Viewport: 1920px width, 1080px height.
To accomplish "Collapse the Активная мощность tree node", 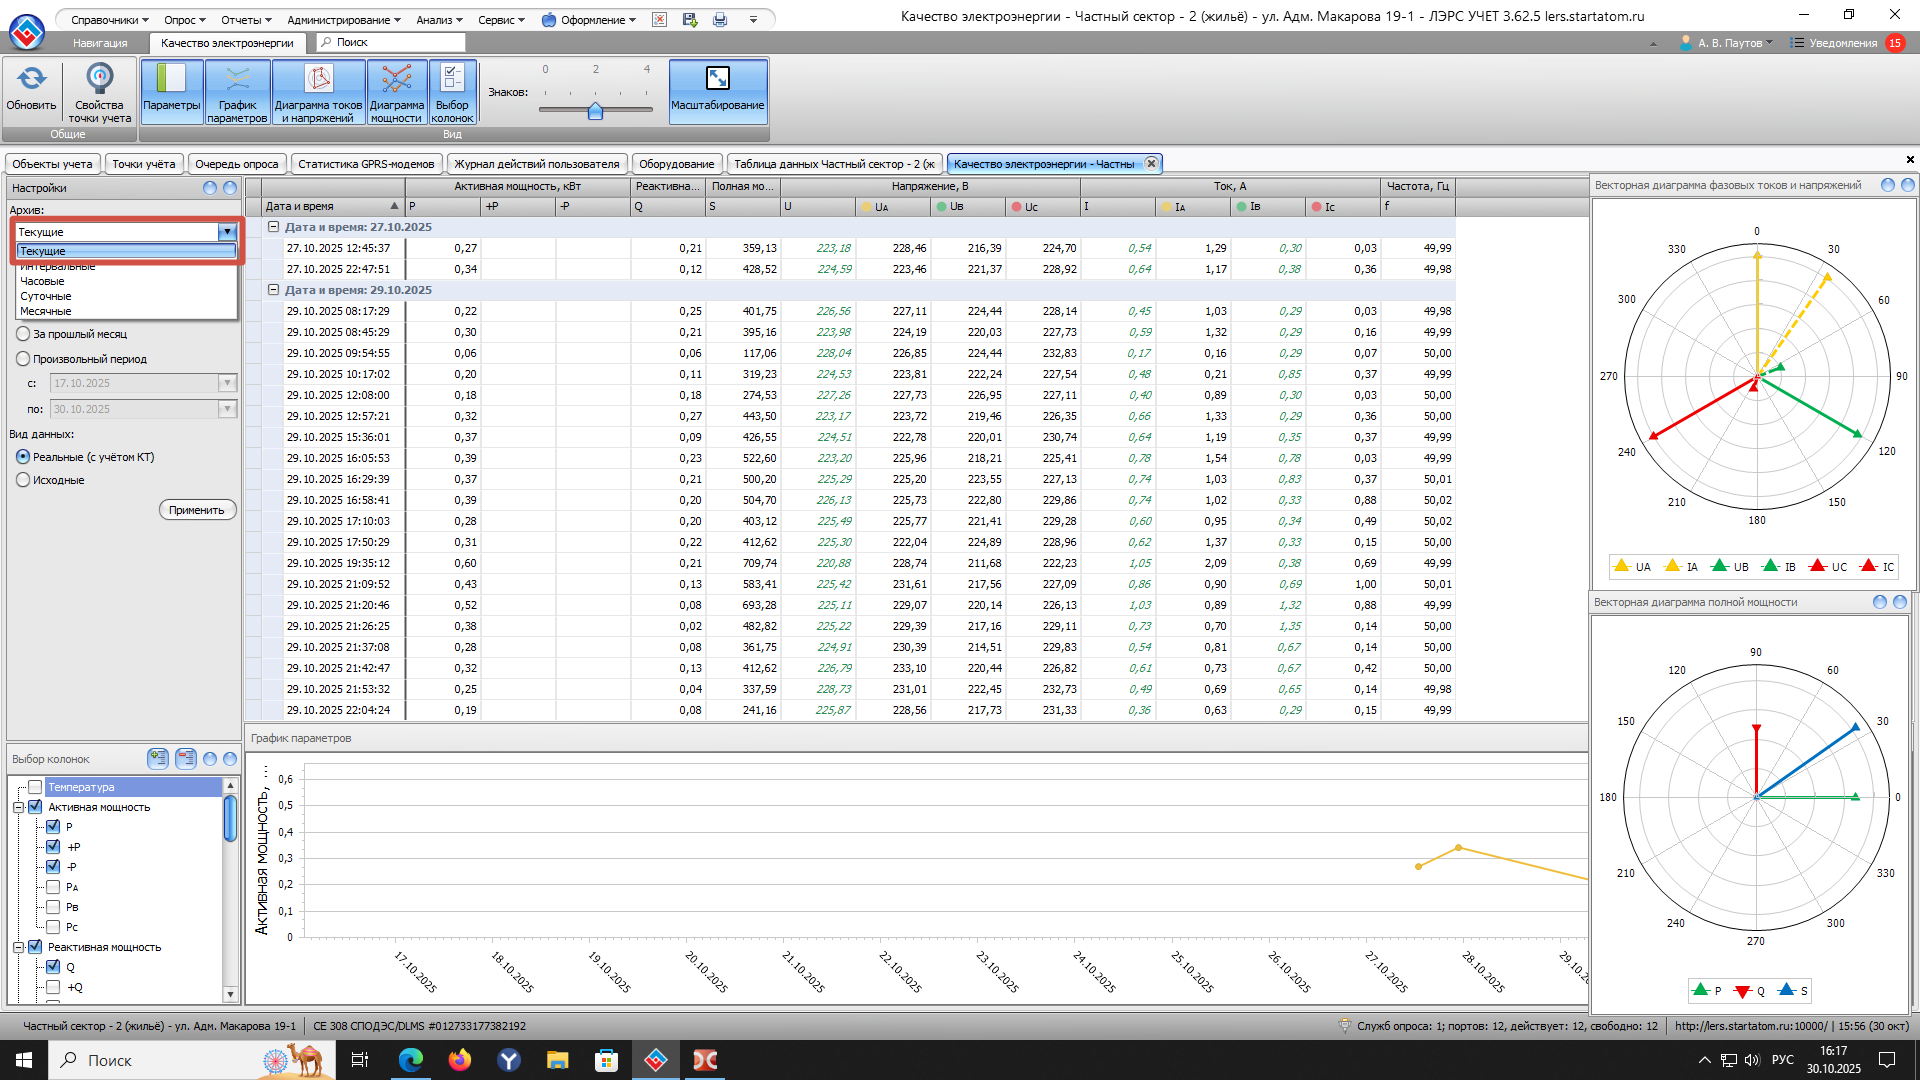I will tap(18, 807).
